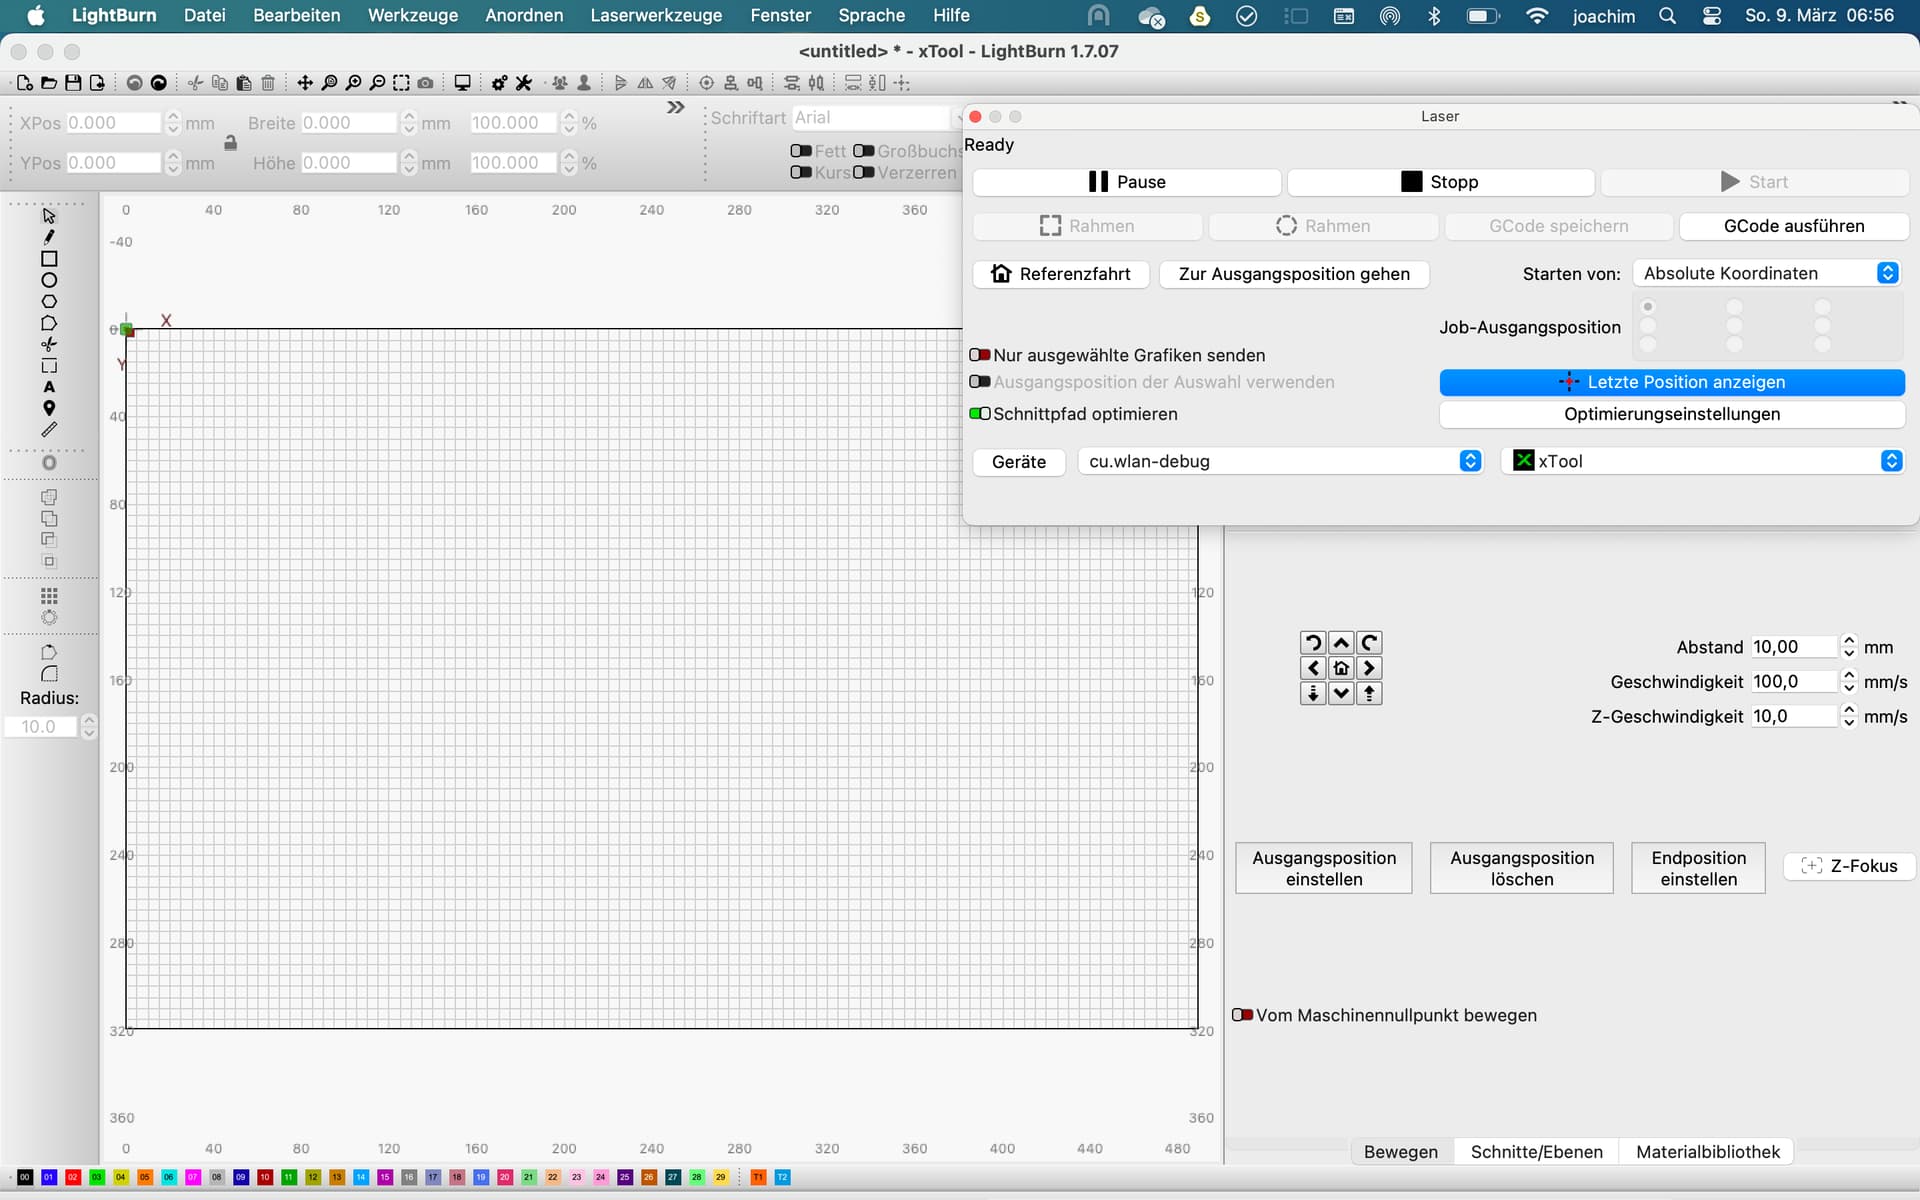The width and height of the screenshot is (1920, 1200).
Task: Click the Preview monitor icon in toolbar
Action: coord(462,83)
